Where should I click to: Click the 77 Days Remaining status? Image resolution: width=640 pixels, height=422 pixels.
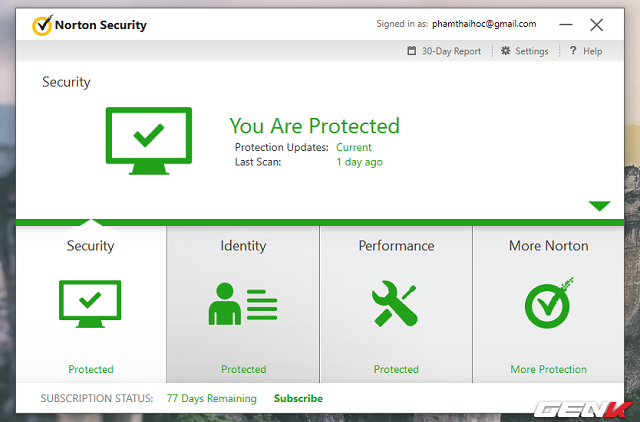[x=211, y=398]
